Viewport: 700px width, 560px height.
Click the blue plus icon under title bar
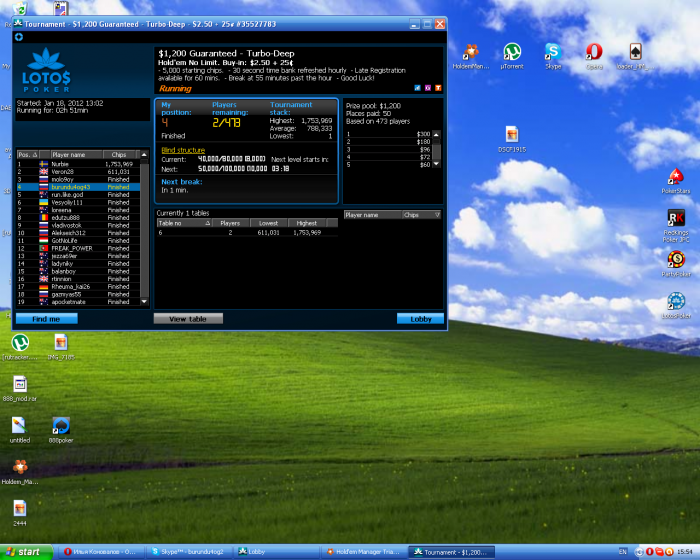click(18, 37)
